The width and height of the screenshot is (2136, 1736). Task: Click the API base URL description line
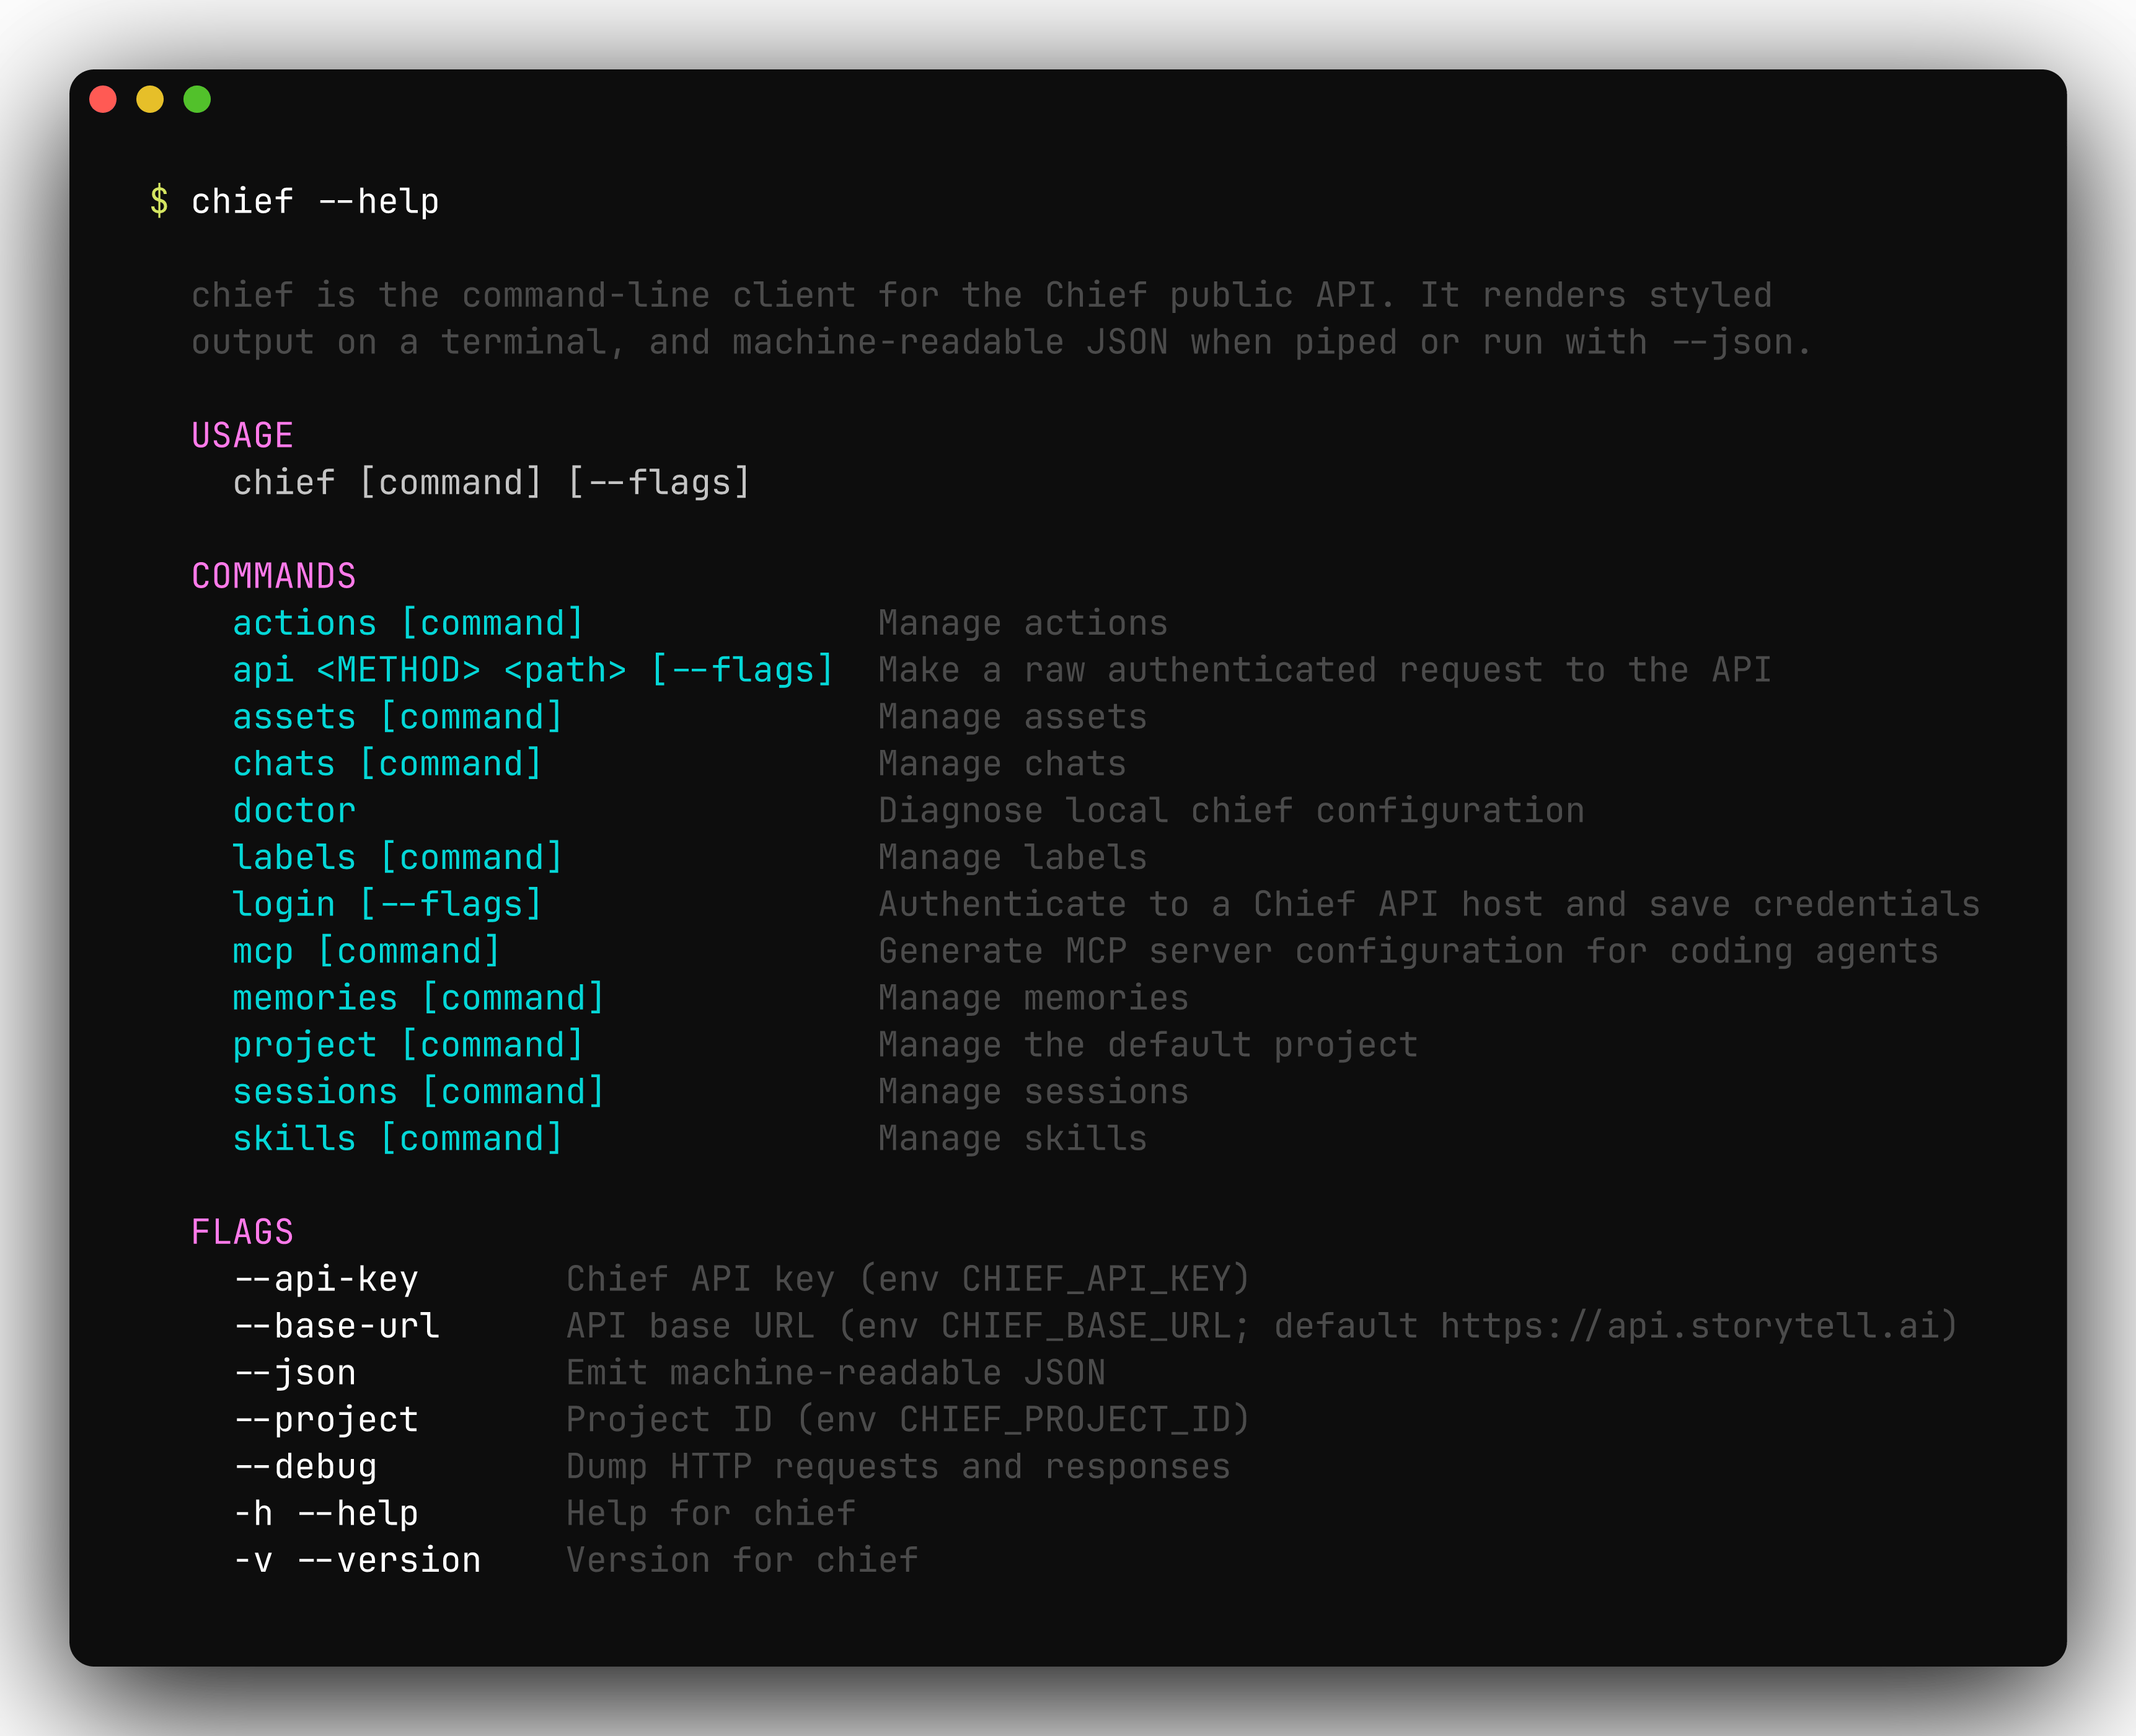click(1262, 1326)
